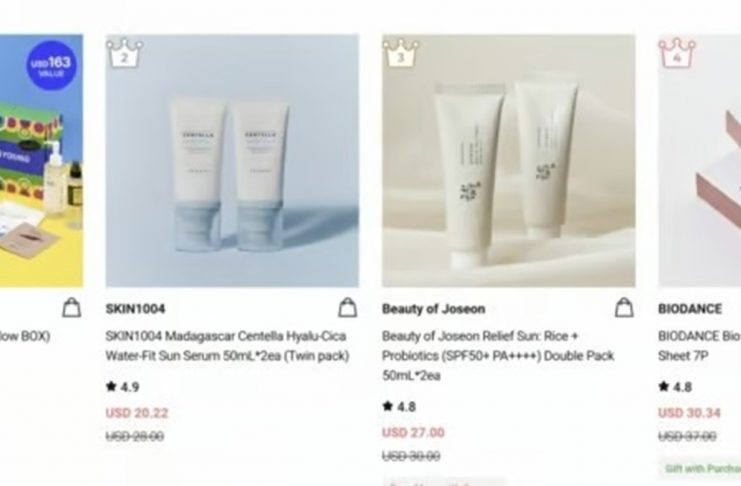Click the rank 2 crown badge
Image resolution: width=741 pixels, height=486 pixels.
coord(124,53)
